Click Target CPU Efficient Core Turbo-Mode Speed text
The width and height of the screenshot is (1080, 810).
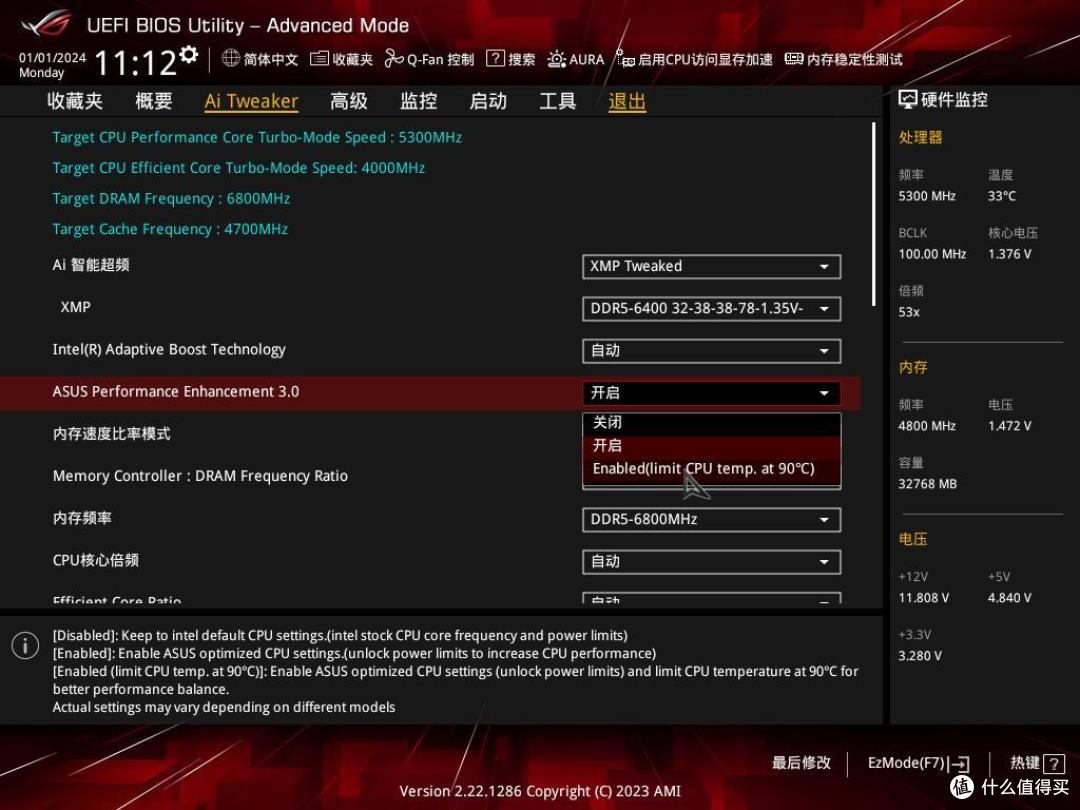pos(238,167)
